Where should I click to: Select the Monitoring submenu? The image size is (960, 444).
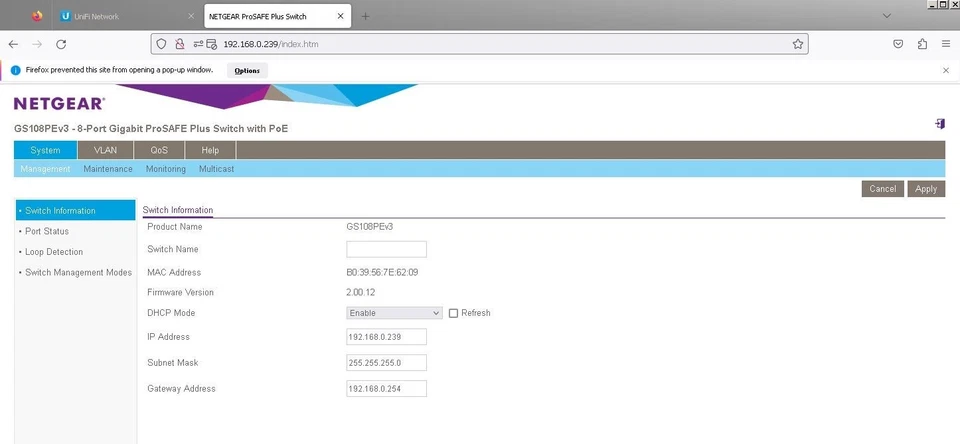coord(165,169)
